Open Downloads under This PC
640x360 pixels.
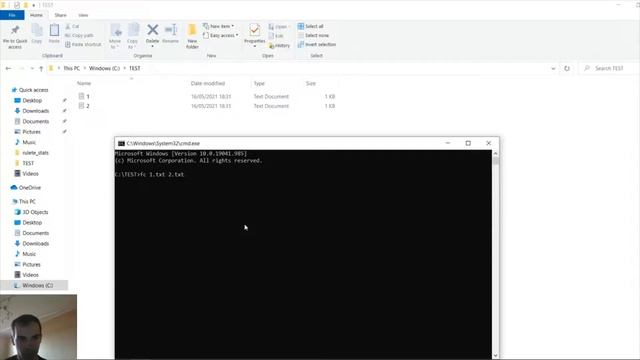click(36, 244)
